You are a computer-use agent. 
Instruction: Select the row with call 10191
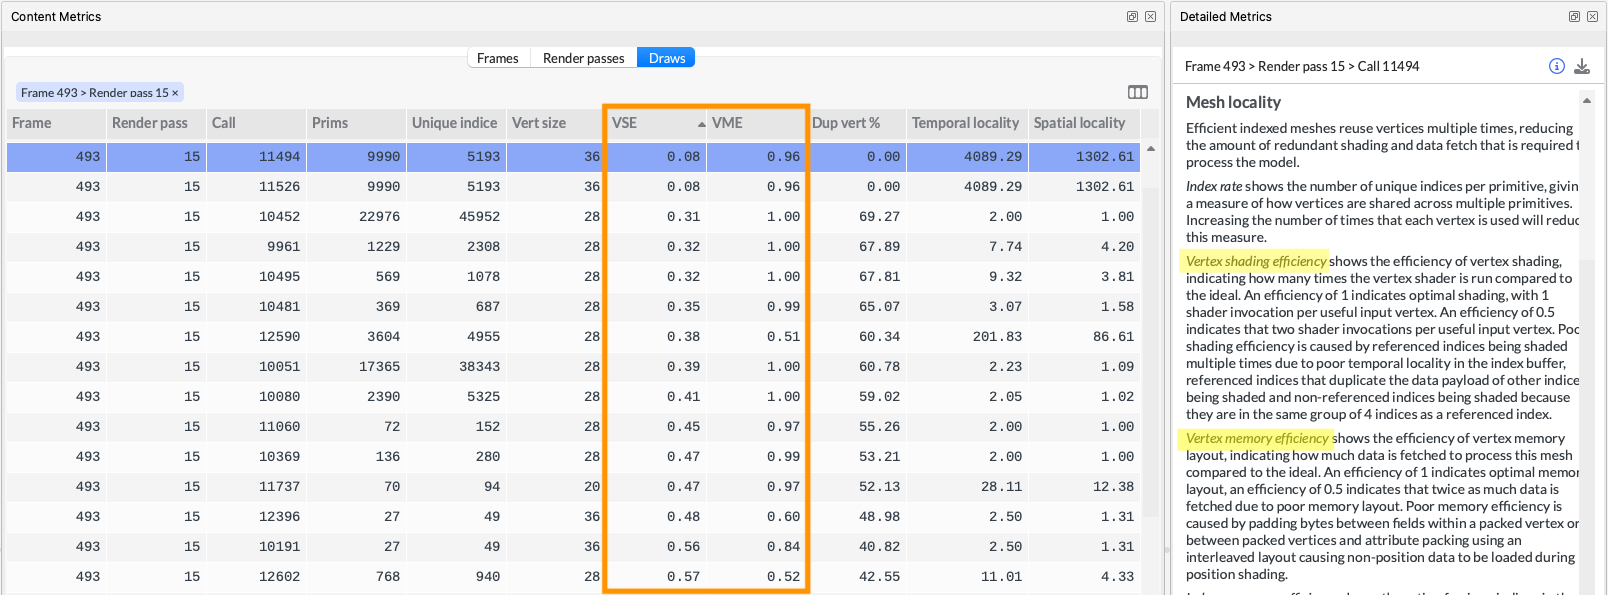point(573,546)
